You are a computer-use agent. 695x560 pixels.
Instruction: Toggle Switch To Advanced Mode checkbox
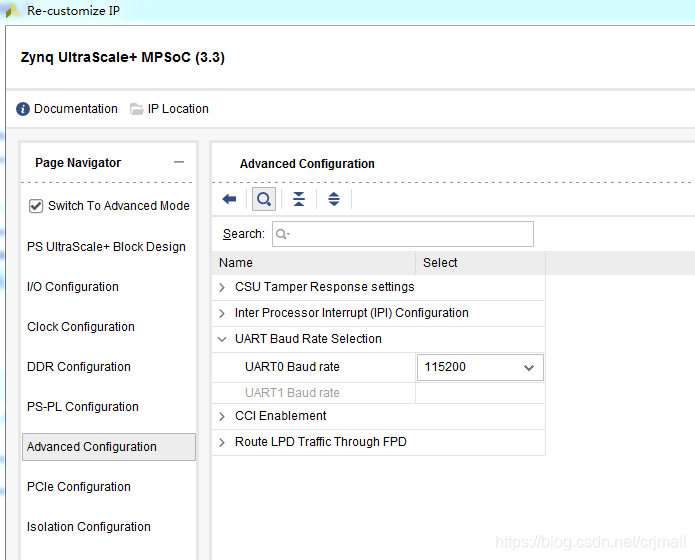tap(36, 206)
